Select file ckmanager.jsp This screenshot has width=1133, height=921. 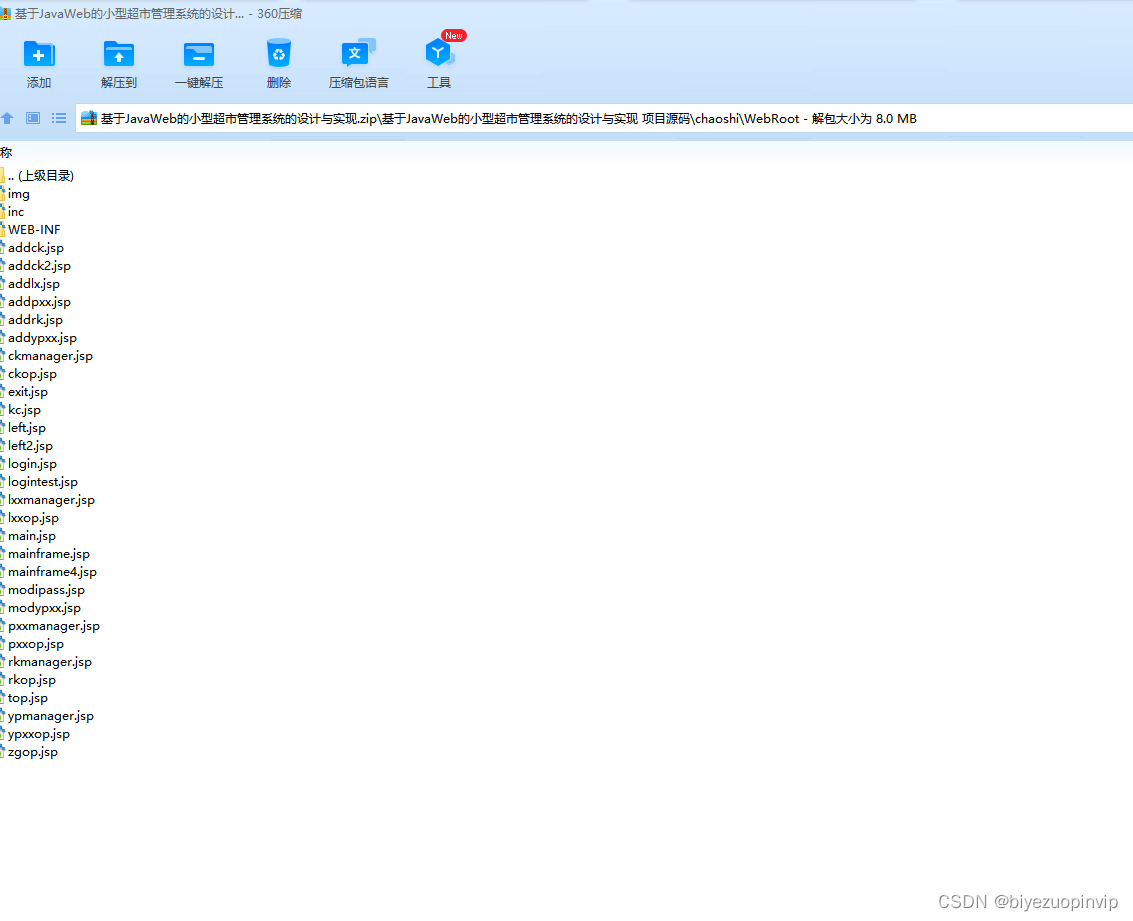(x=46, y=355)
